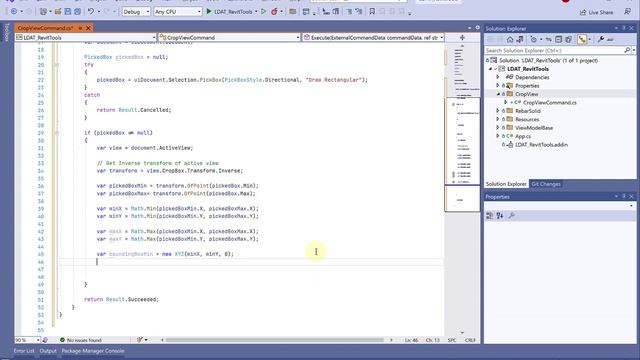Select the Properties folder in Solution Explorer
The width and height of the screenshot is (640, 360).
pyautogui.click(x=527, y=86)
